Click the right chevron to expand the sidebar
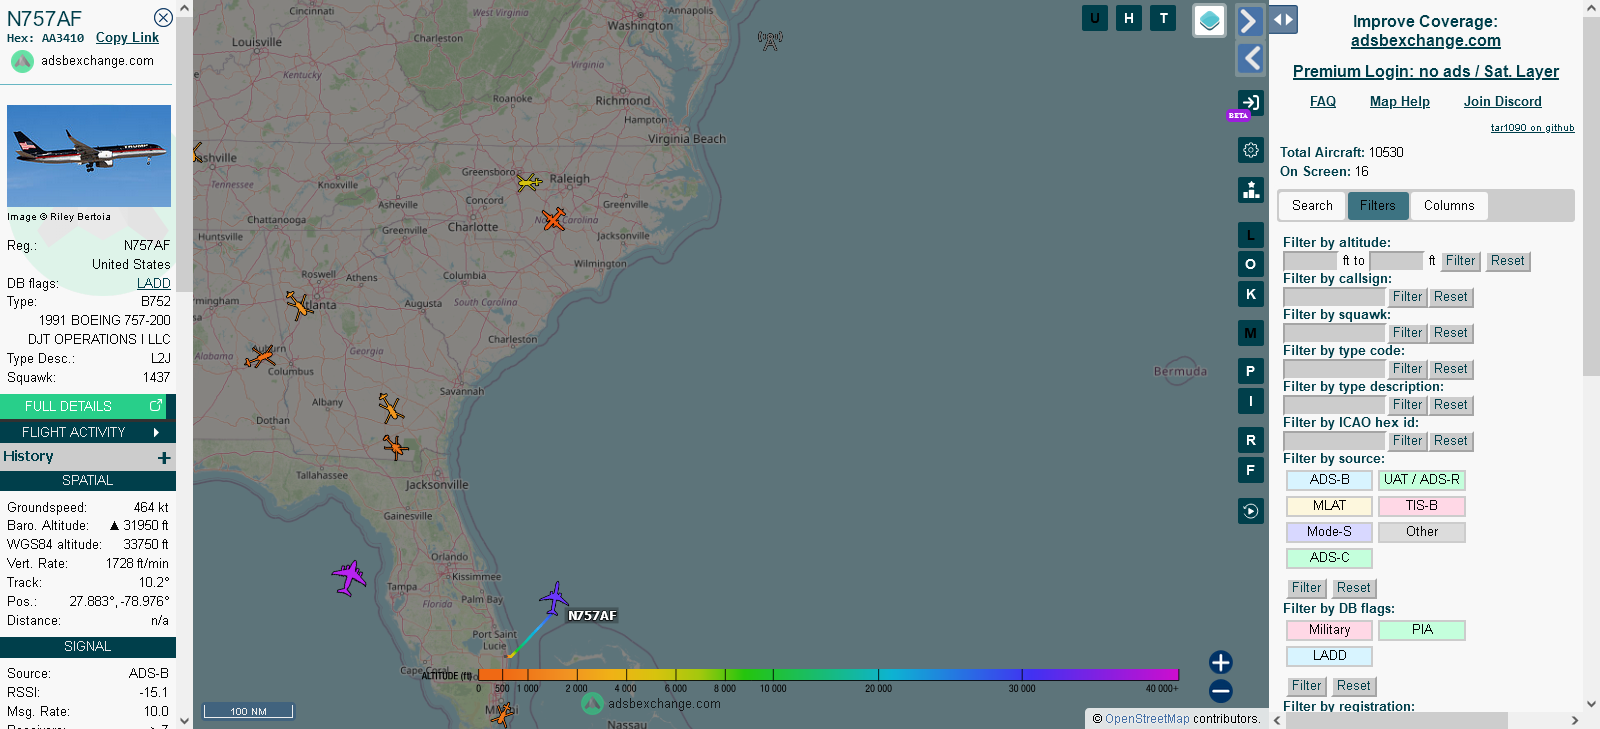1600x729 pixels. [1250, 21]
